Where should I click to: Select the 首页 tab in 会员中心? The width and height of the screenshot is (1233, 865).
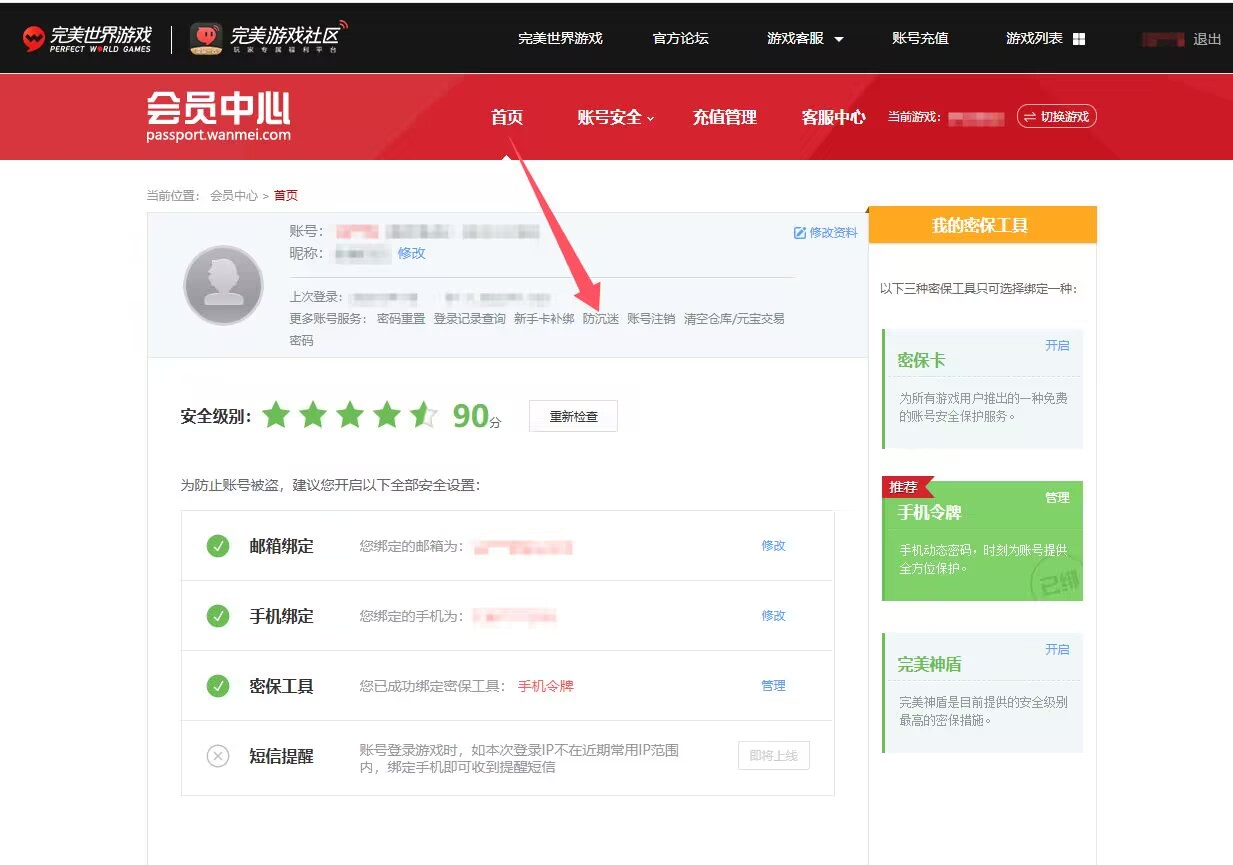(507, 117)
